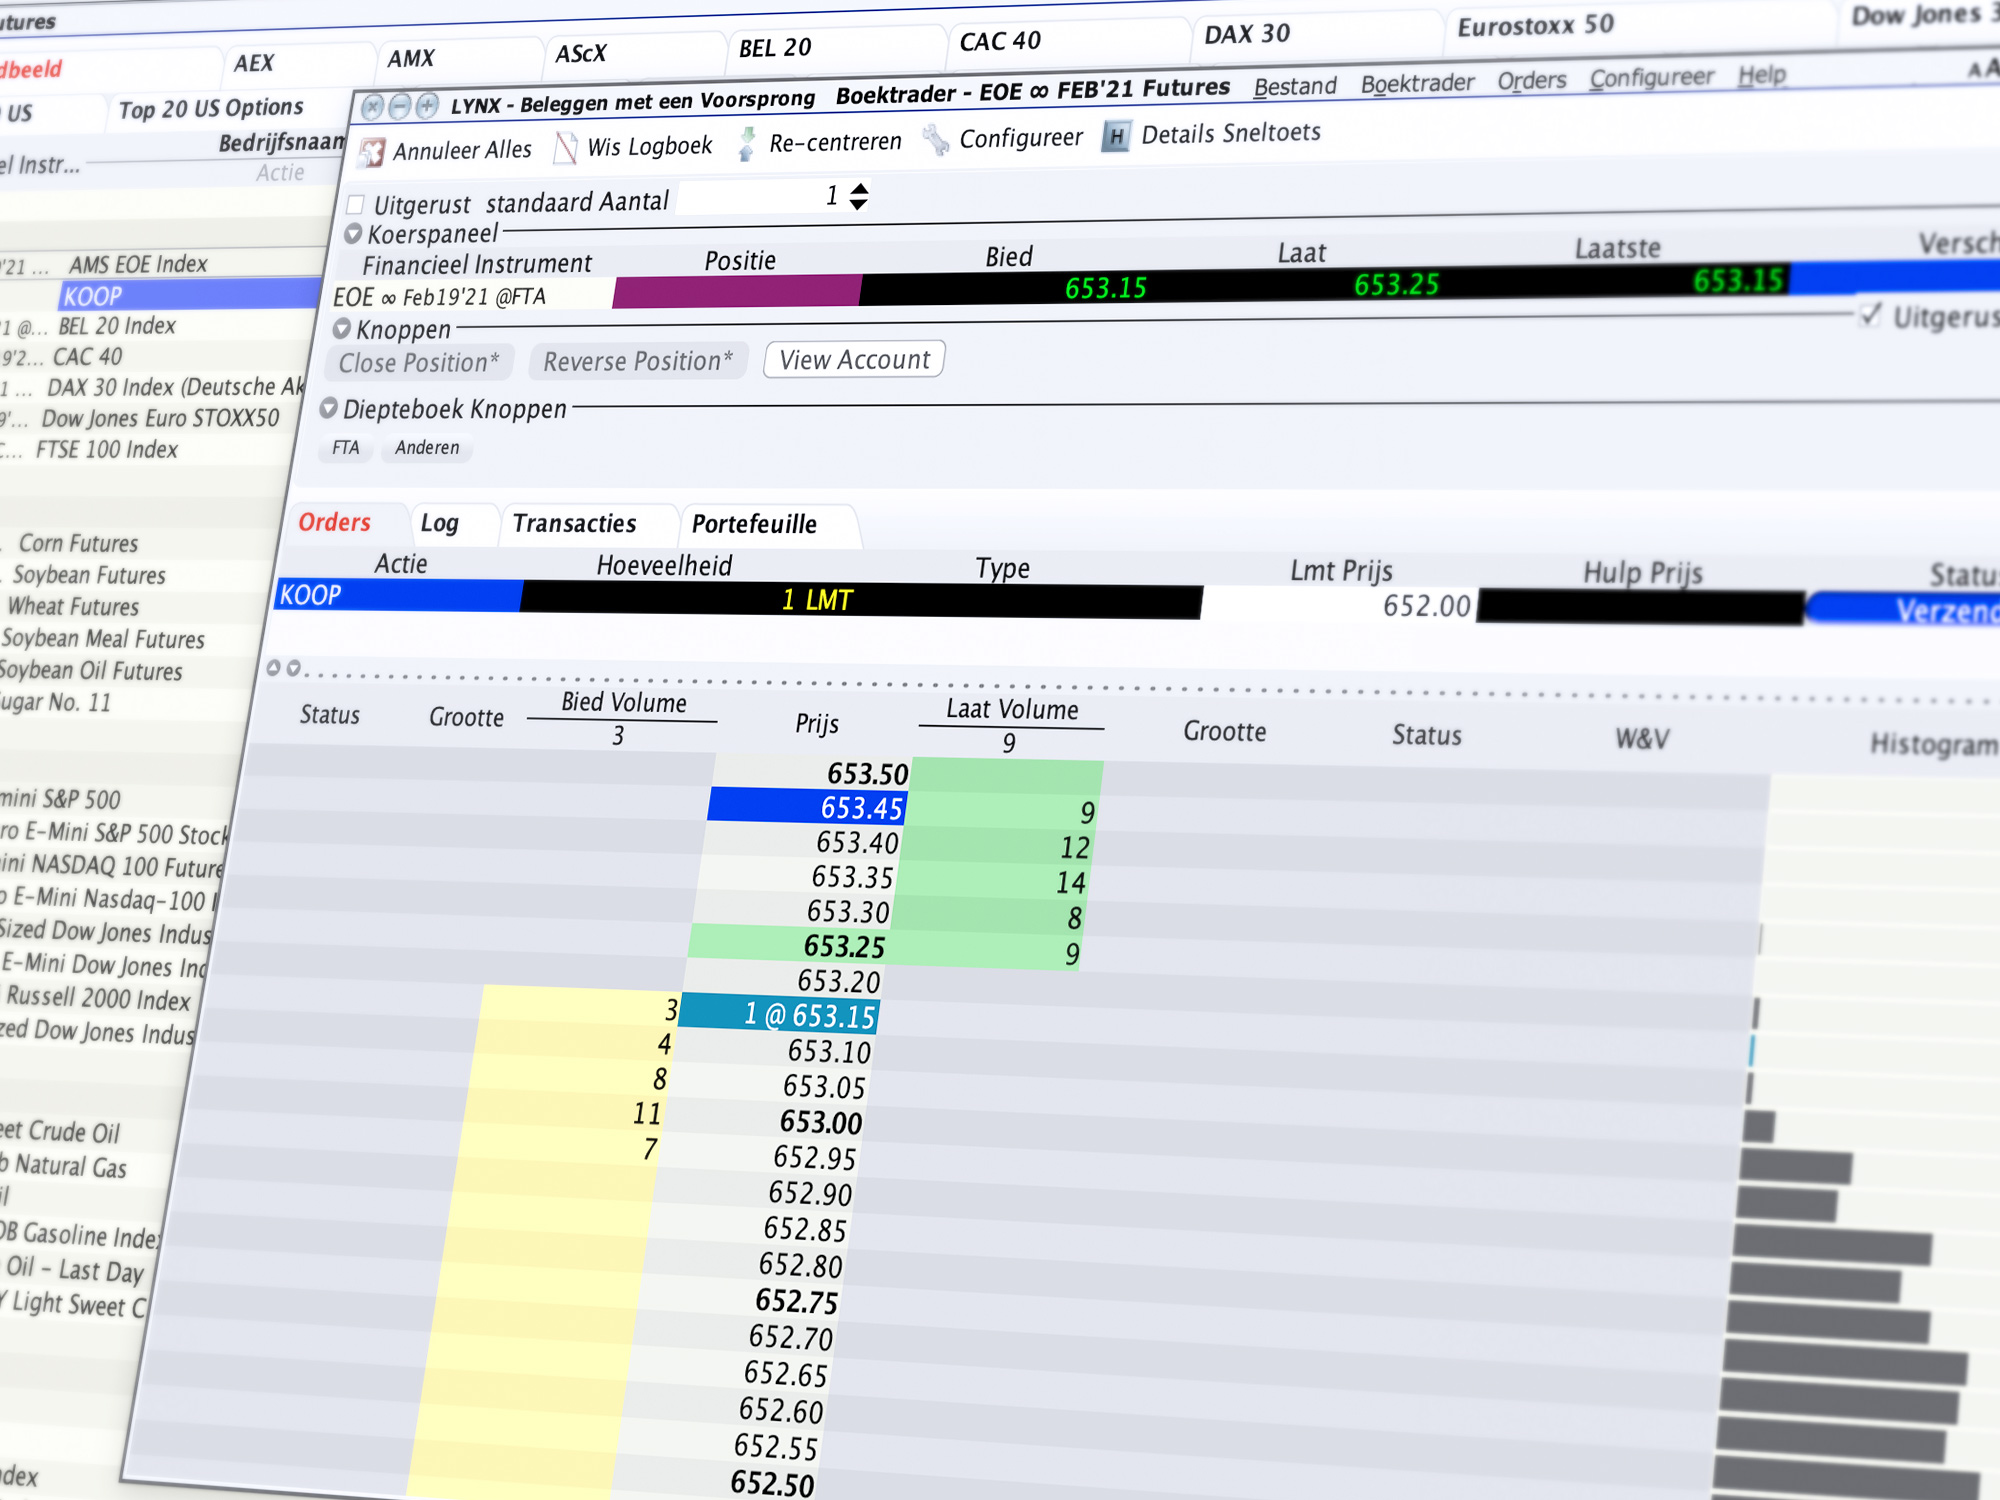Click the Re-centreren arrow icon
Image resolution: width=2000 pixels, height=1500 pixels.
(746, 144)
